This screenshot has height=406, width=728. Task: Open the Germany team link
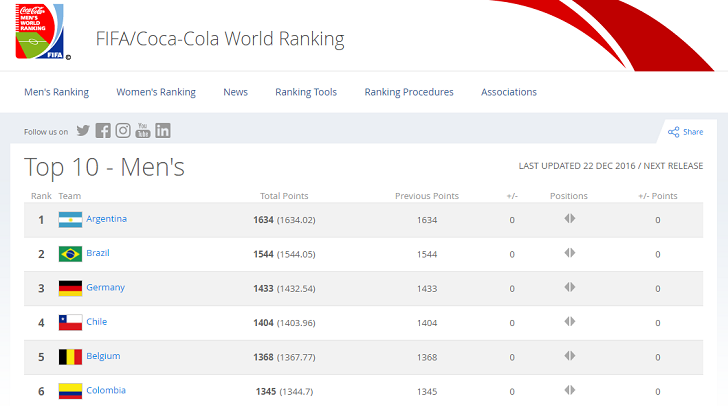[105, 288]
